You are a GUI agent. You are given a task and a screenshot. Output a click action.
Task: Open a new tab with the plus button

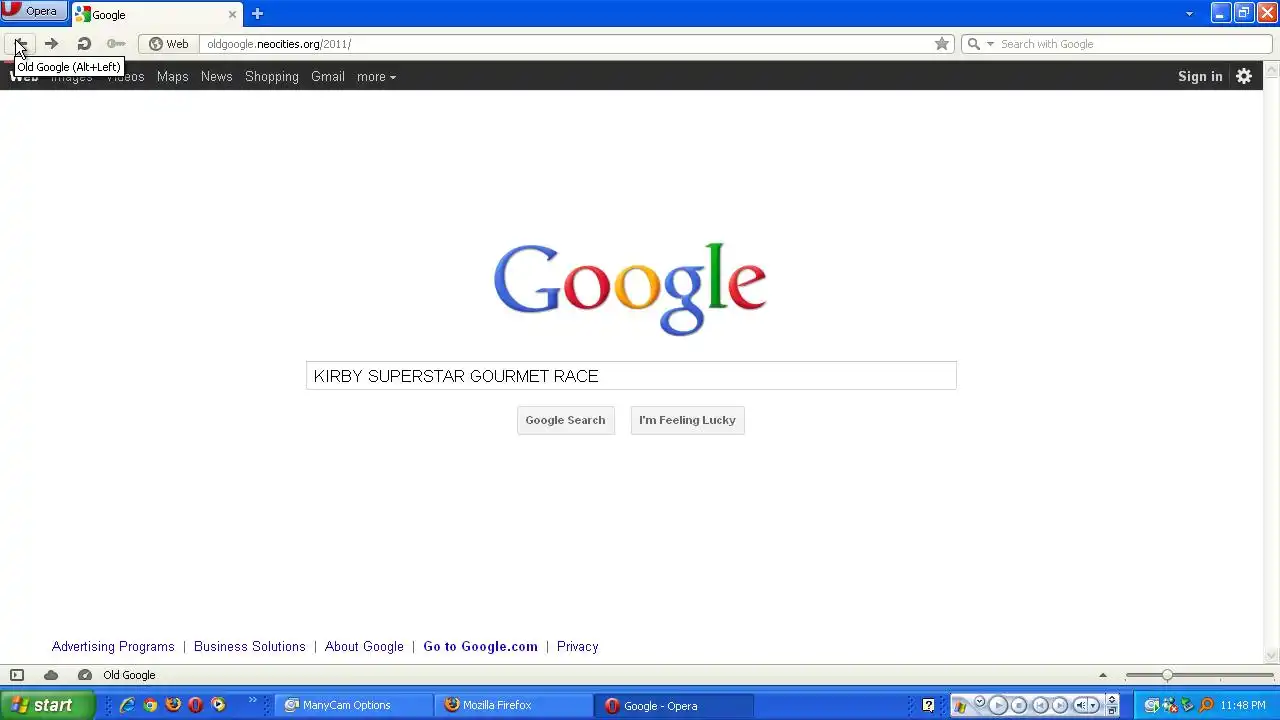tap(257, 14)
